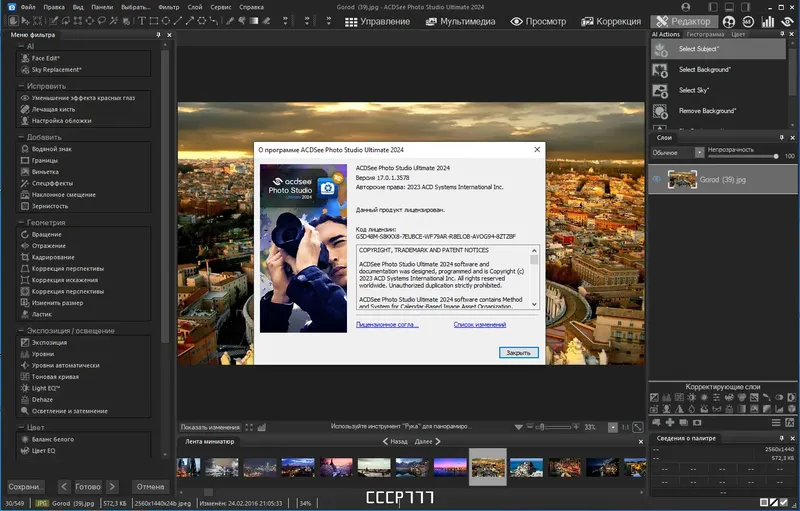The width and height of the screenshot is (800, 511).
Task: Toggle Показать изменения preview button
Action: (210, 427)
